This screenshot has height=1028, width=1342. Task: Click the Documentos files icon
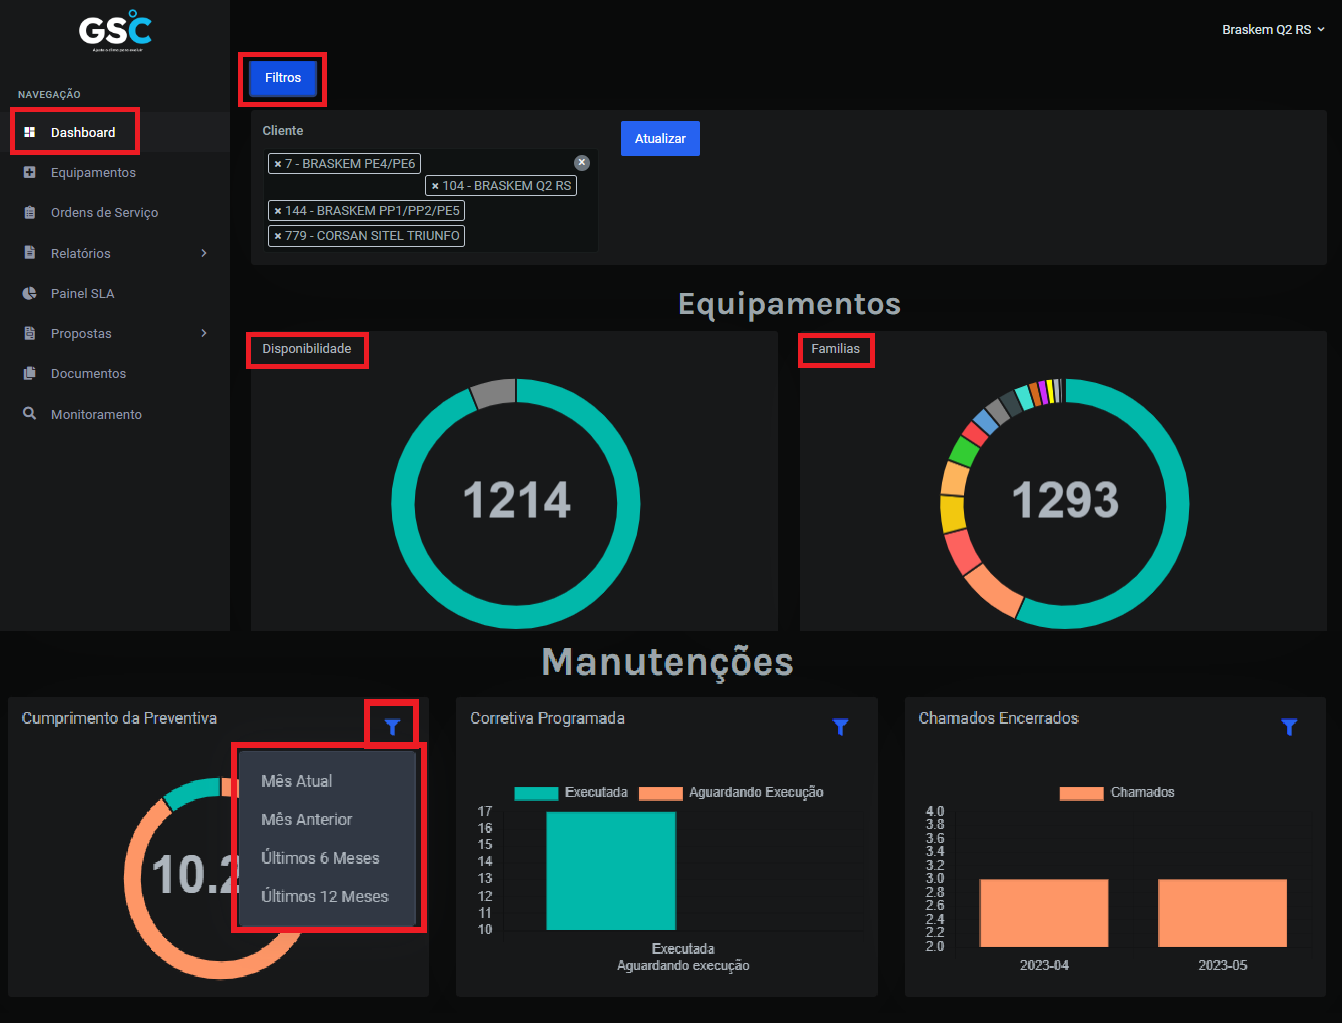(x=30, y=373)
